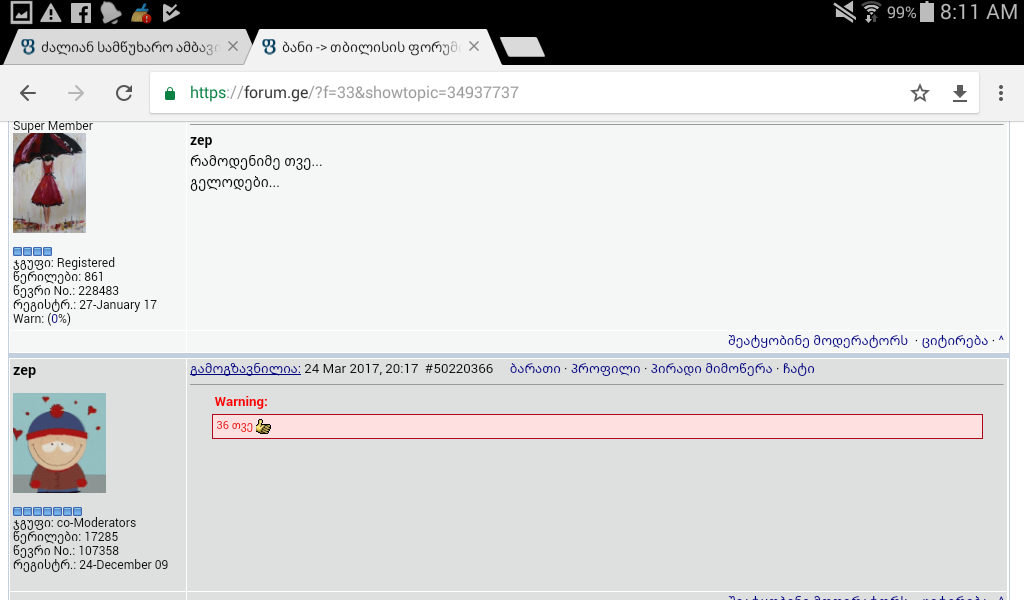Open the cleaner broom notification icon
This screenshot has width=1024, height=600.
tap(140, 12)
